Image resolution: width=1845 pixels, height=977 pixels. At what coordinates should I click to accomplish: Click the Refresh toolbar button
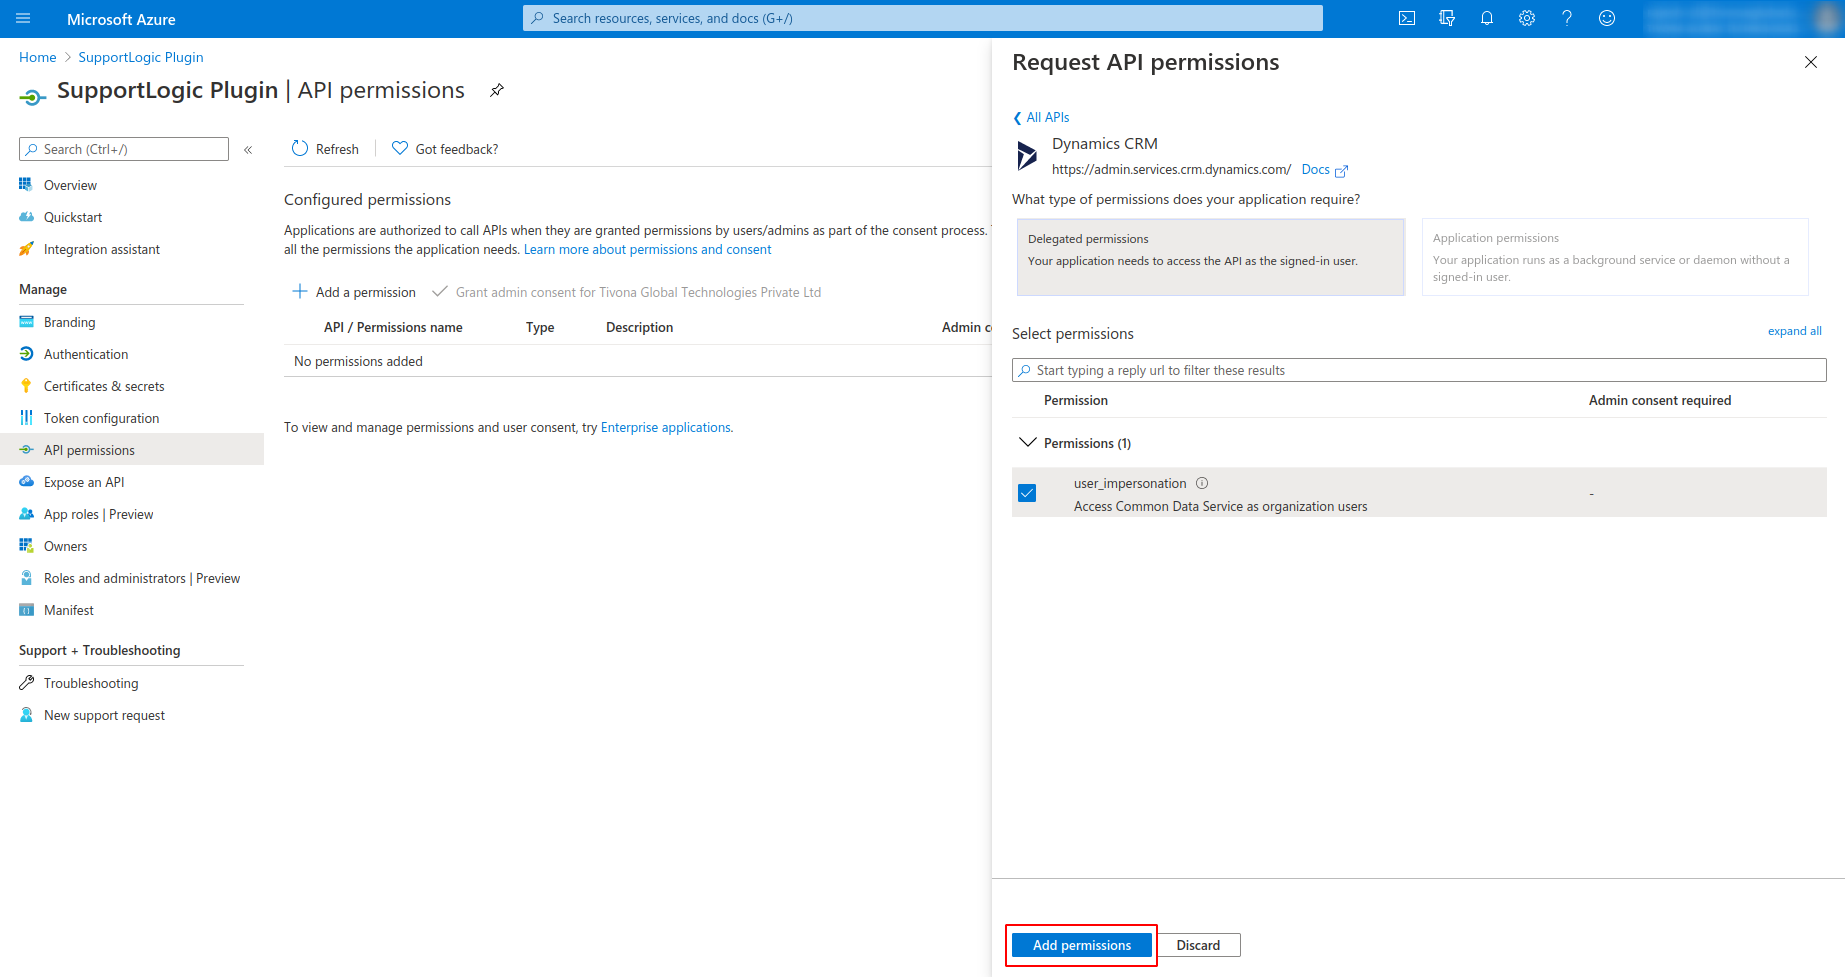[x=325, y=149]
